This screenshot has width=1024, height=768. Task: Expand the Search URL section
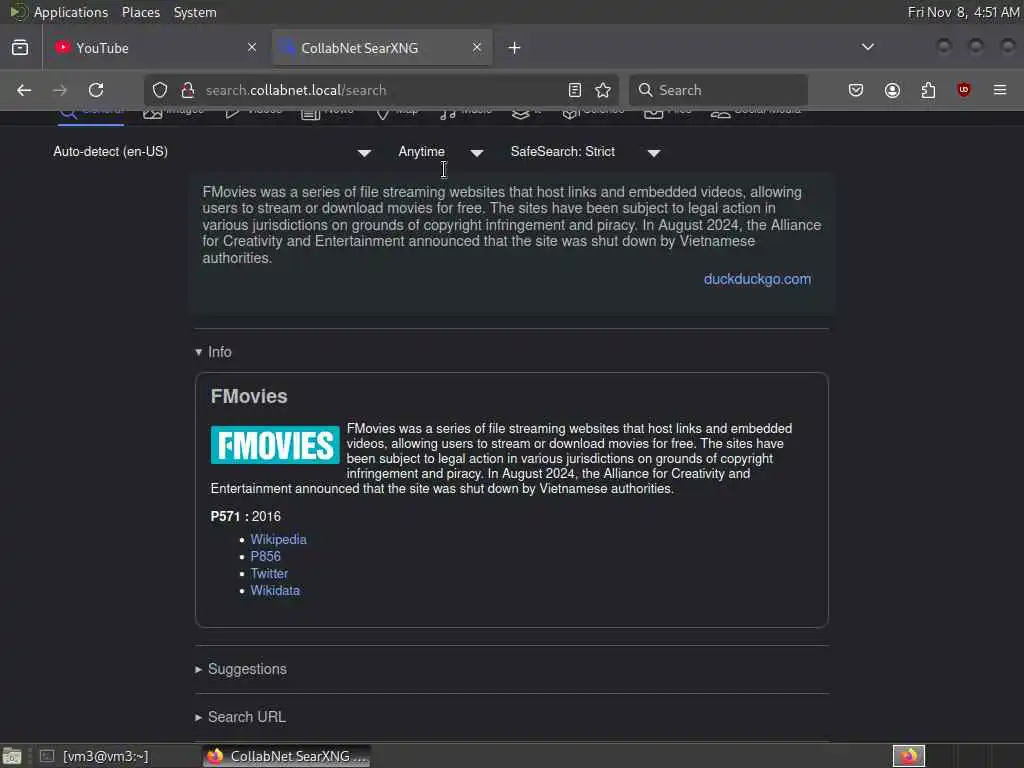click(240, 717)
